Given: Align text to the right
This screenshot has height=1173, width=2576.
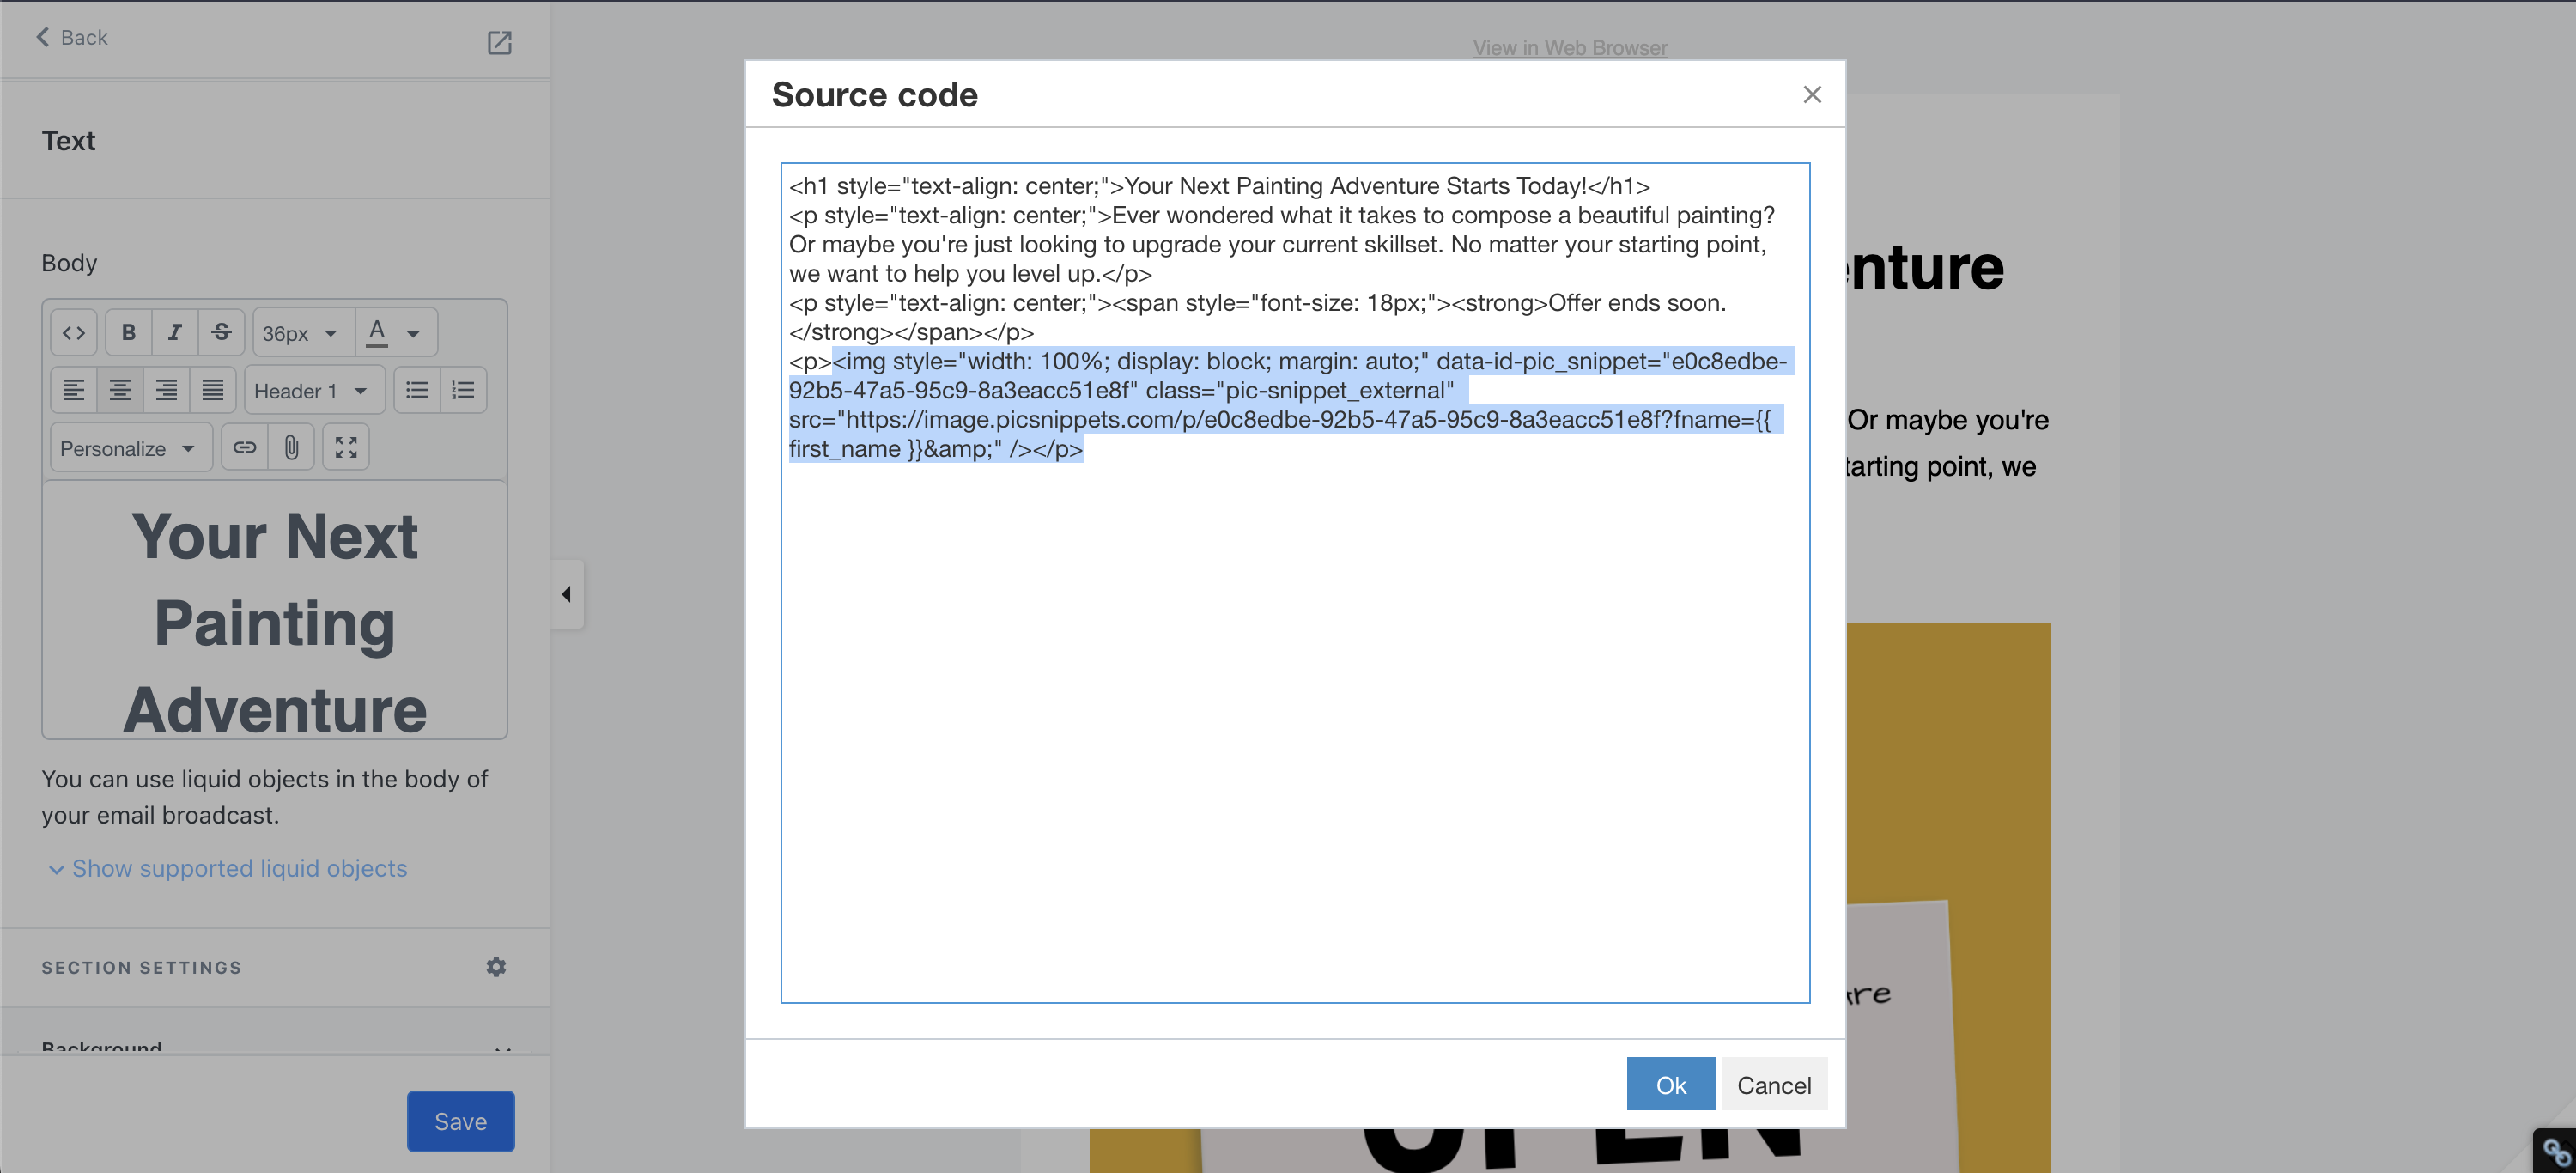Looking at the screenshot, I should click(166, 390).
